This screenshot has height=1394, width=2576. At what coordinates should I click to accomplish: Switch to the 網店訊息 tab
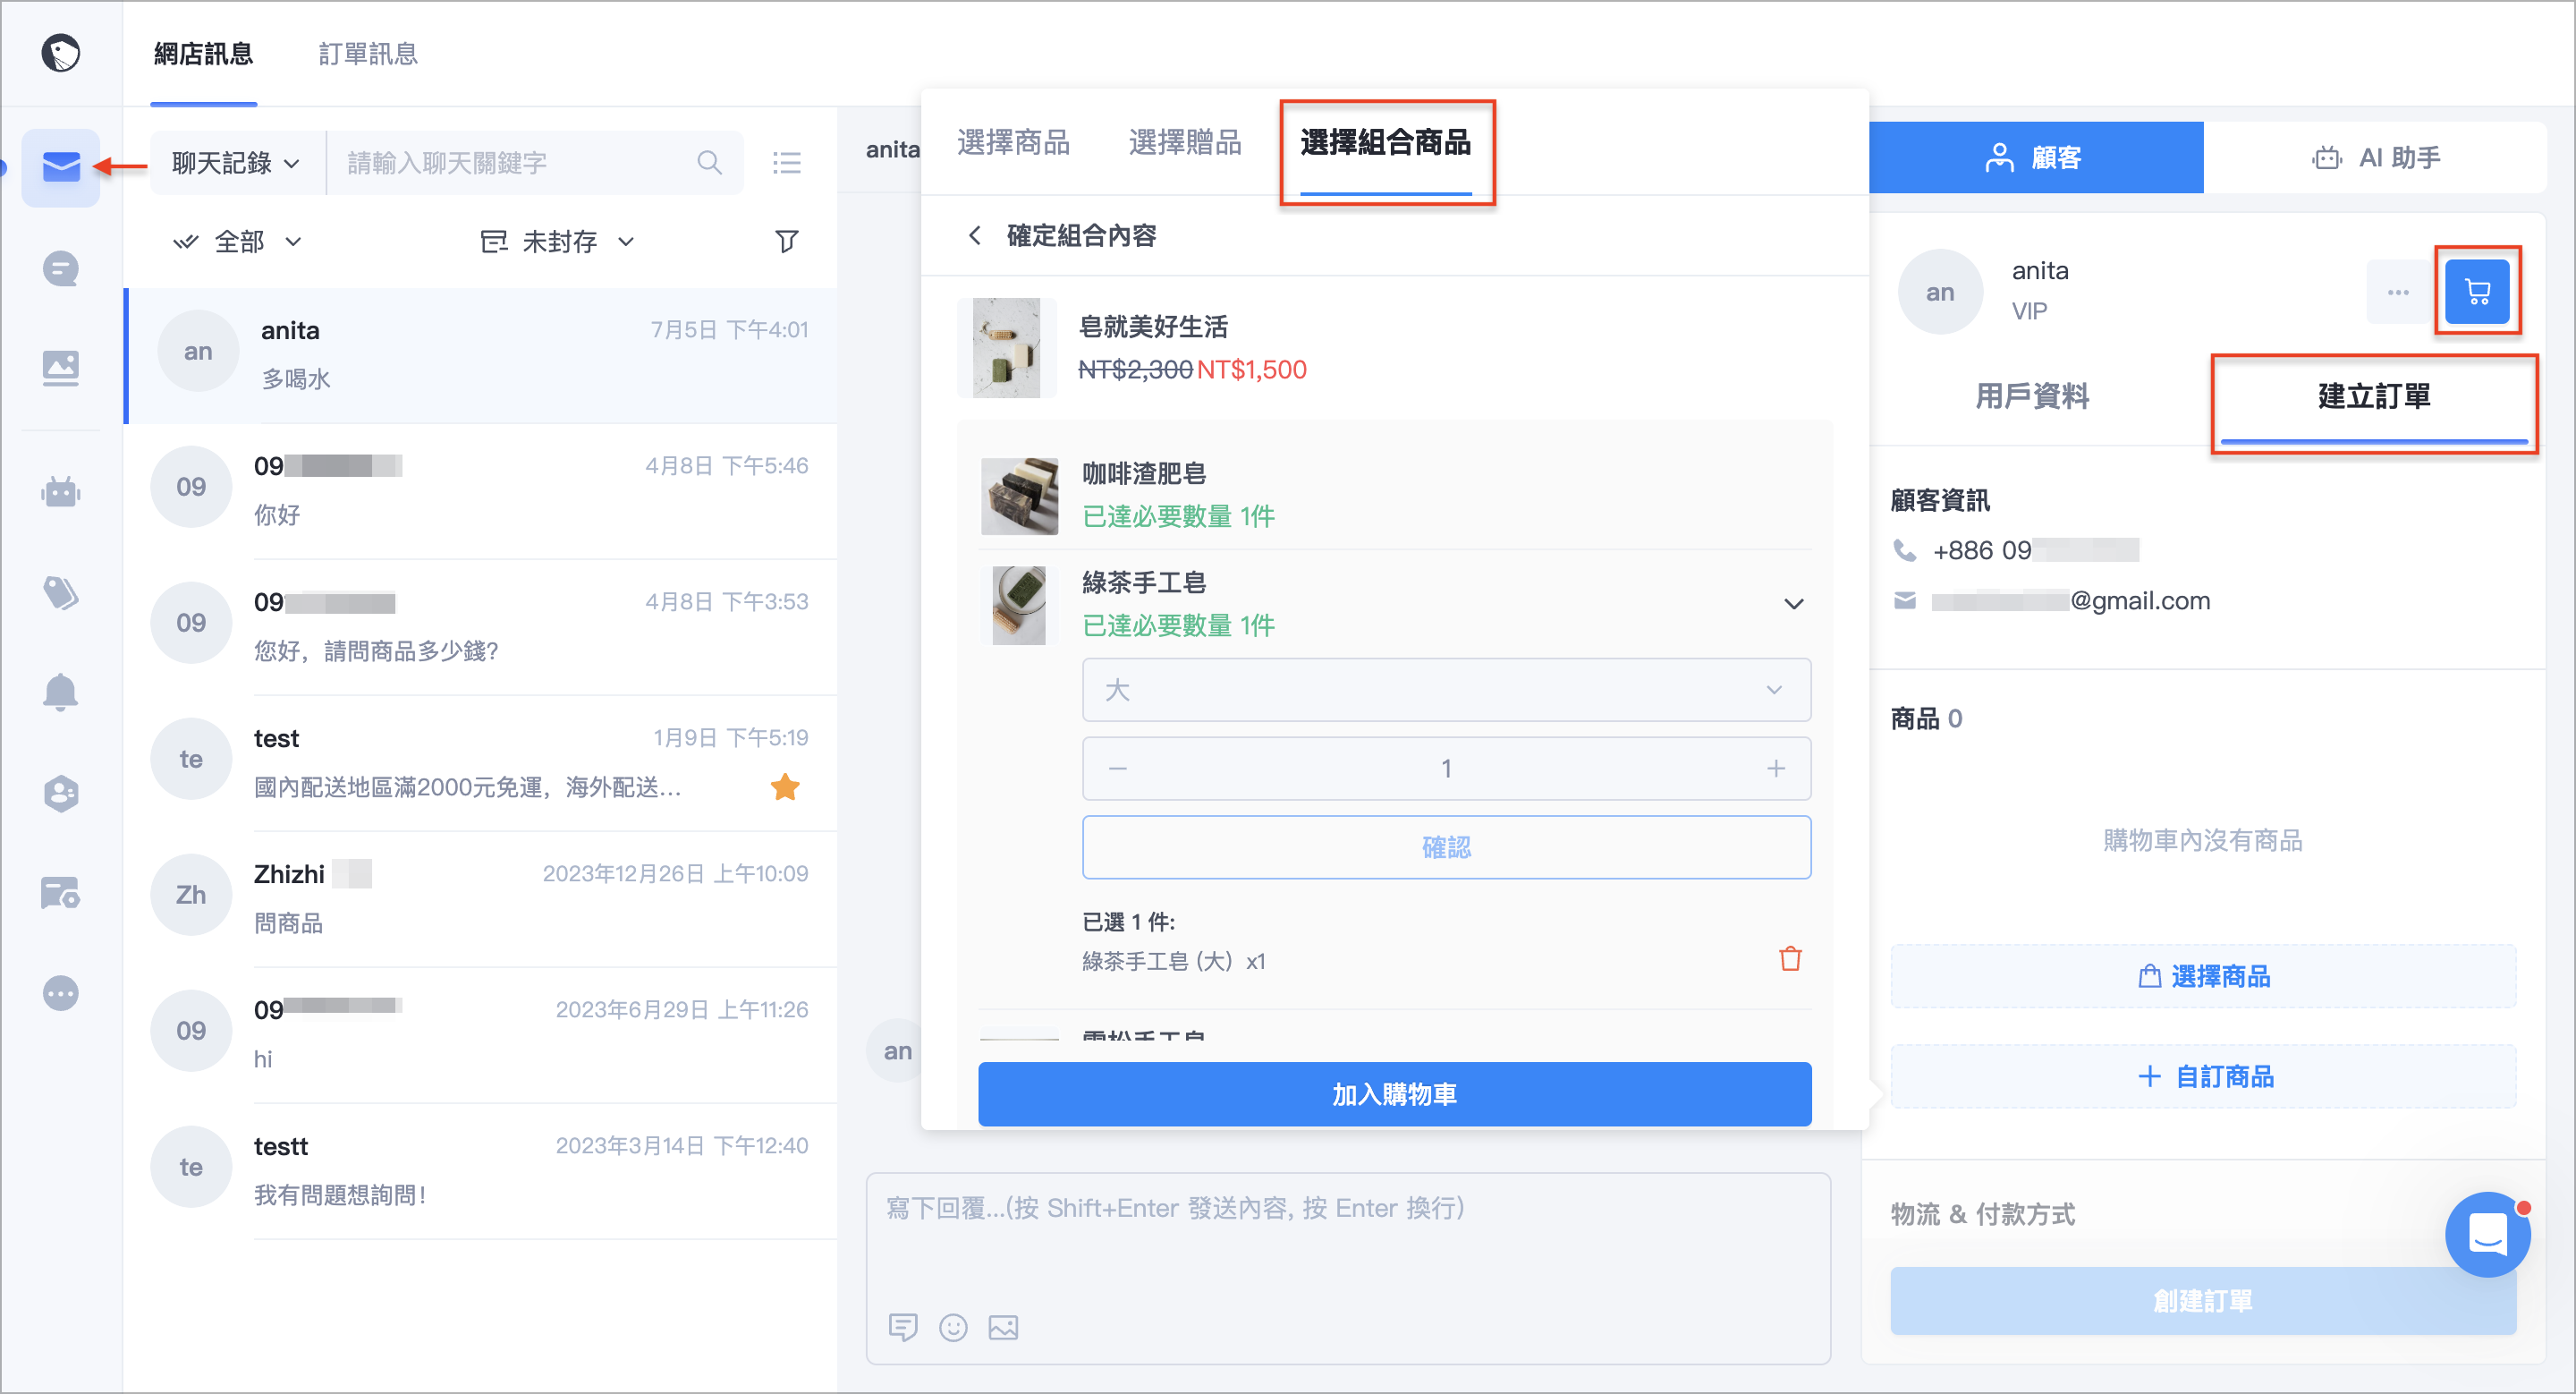(204, 54)
